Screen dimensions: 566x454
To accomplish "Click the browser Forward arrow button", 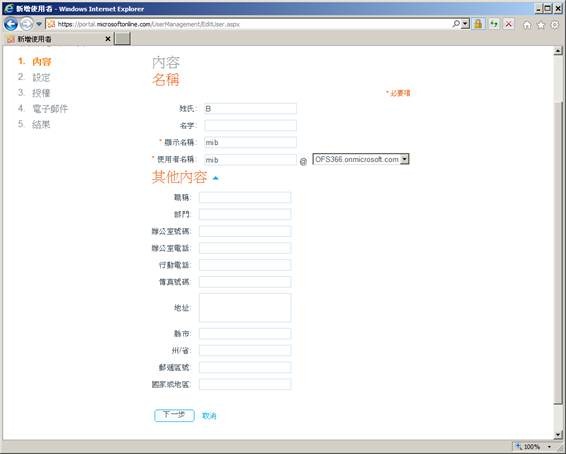I will point(26,24).
